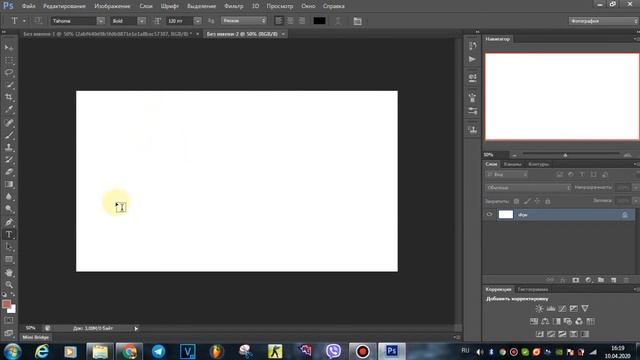640x360 pixels.
Task: Select the Clone Stamp tool
Action: (x=9, y=147)
